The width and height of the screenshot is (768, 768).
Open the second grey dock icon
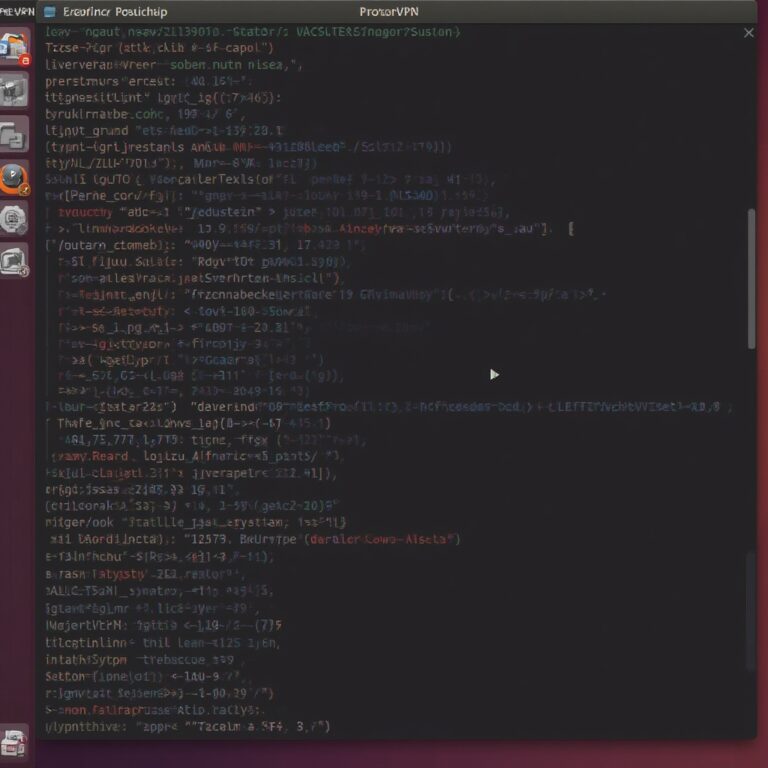[x=14, y=90]
